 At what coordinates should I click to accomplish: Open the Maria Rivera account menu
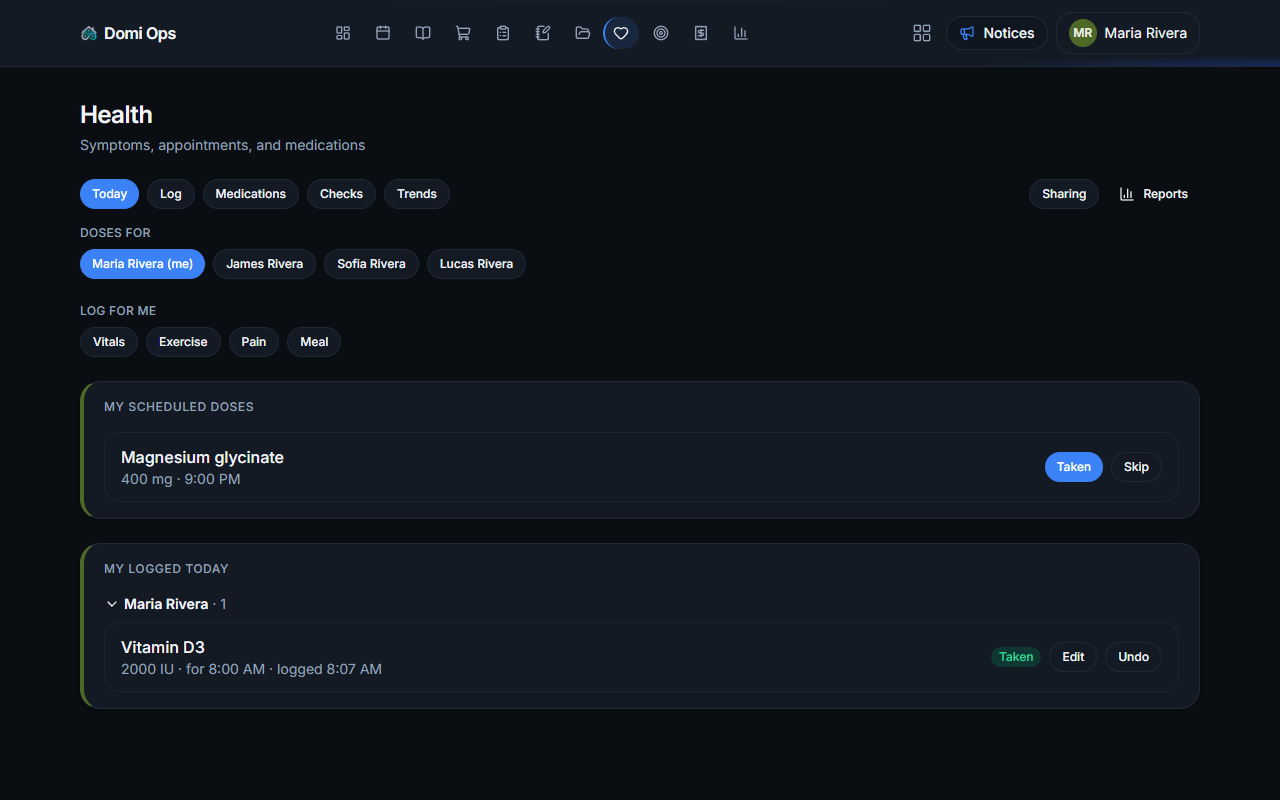click(1128, 33)
